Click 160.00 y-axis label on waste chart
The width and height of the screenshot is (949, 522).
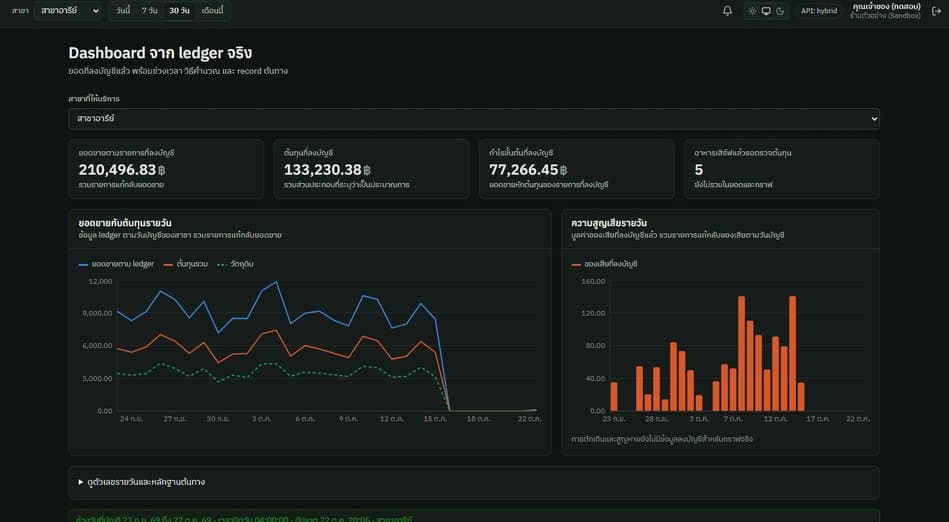click(x=593, y=282)
